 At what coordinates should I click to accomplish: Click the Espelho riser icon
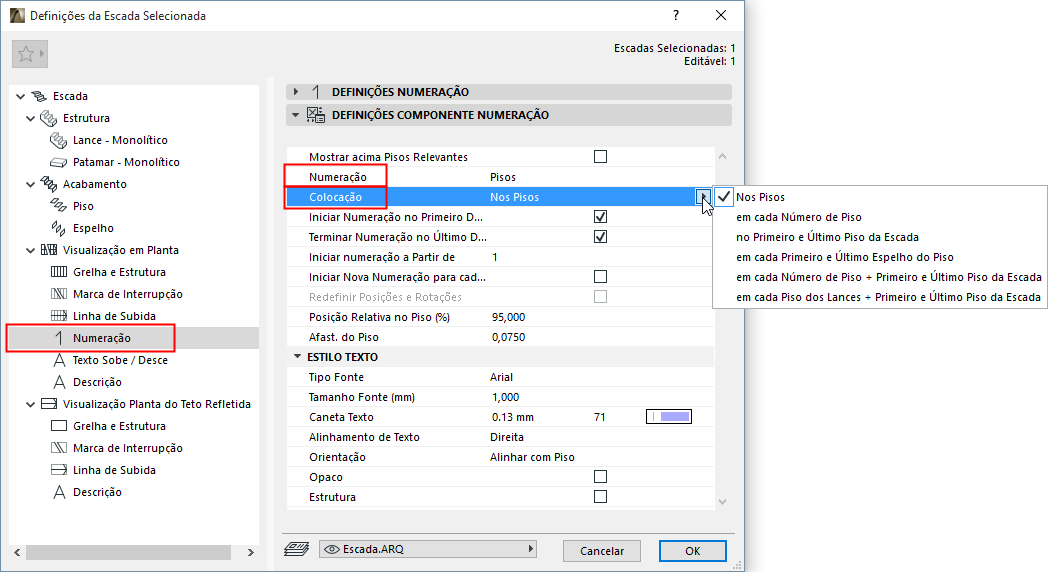59,228
